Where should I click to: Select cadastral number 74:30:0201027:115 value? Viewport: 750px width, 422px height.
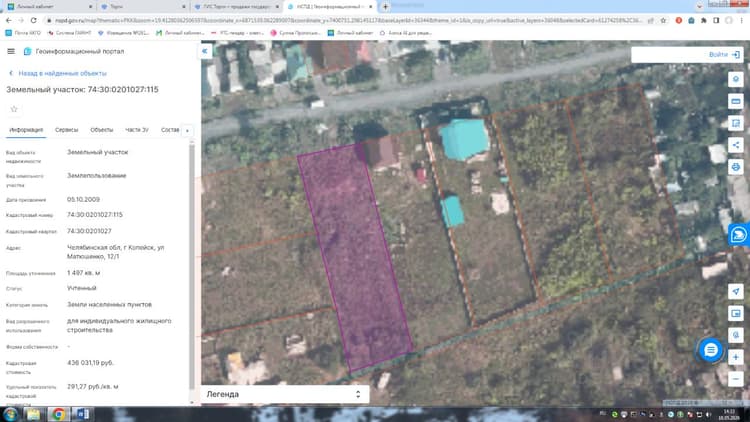coord(95,215)
